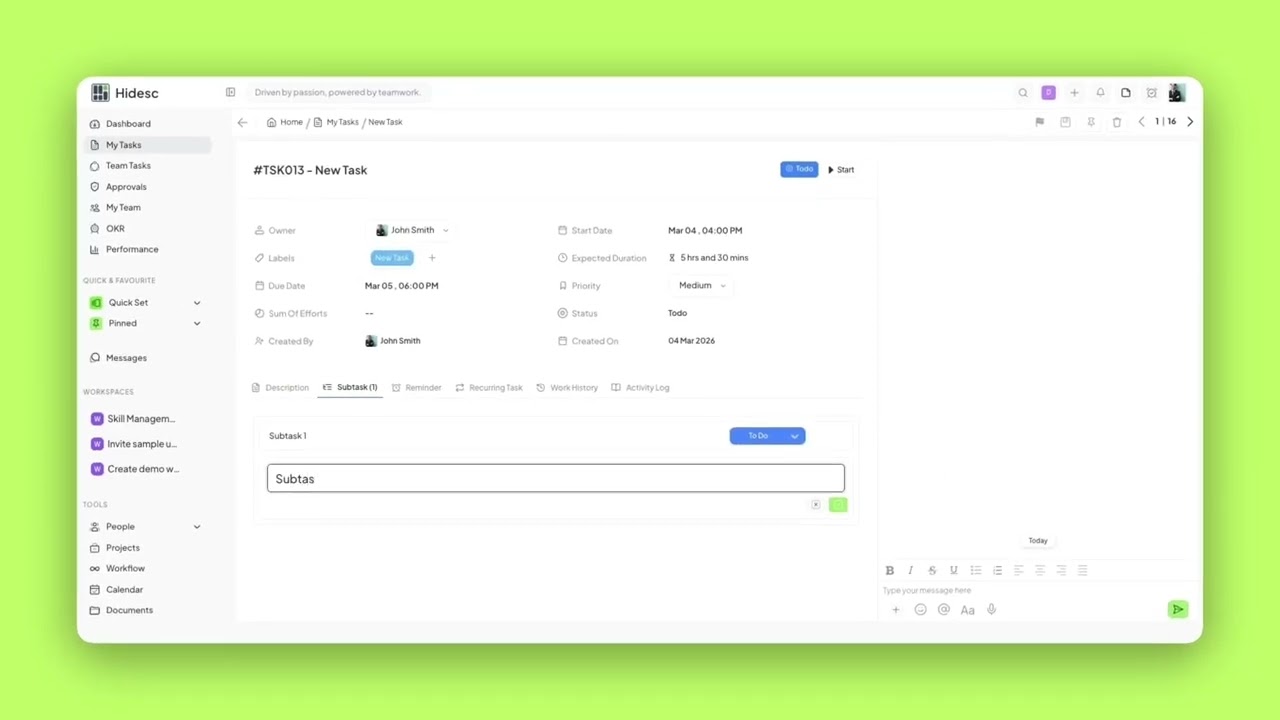Expand the Quick Set section
1280x720 pixels.
pyautogui.click(x=196, y=303)
